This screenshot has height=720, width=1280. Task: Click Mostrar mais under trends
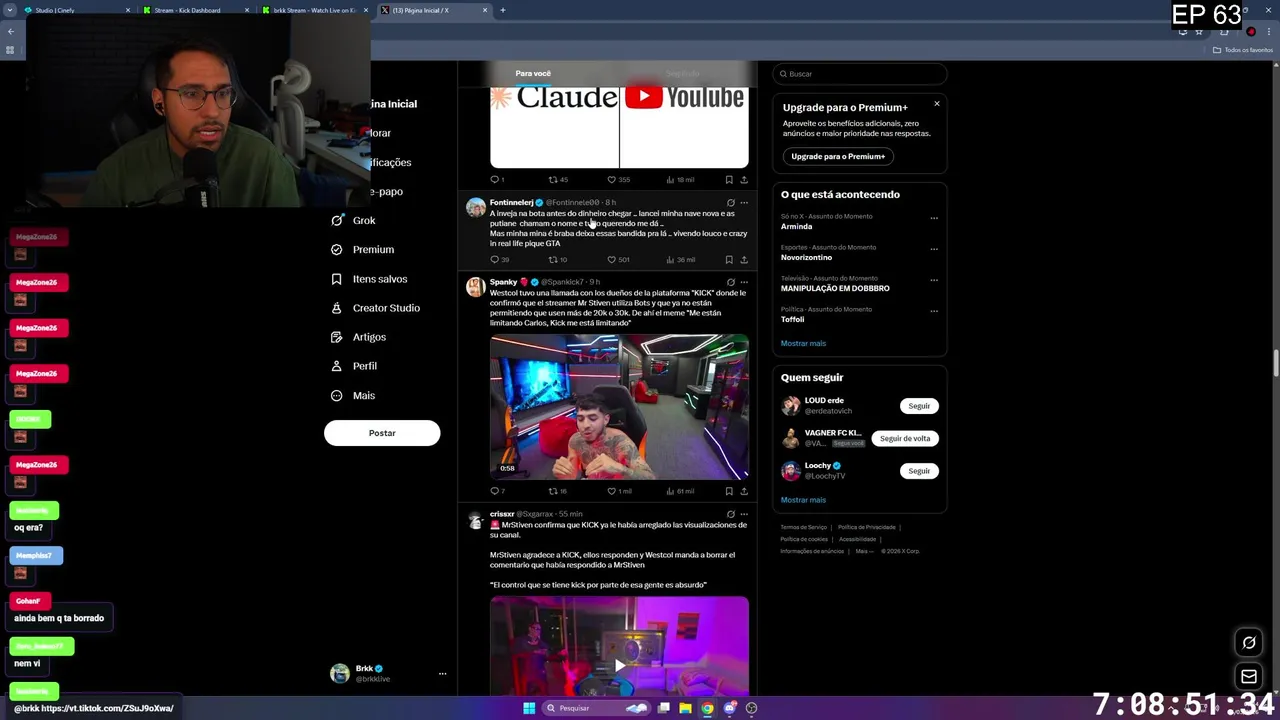tap(803, 343)
